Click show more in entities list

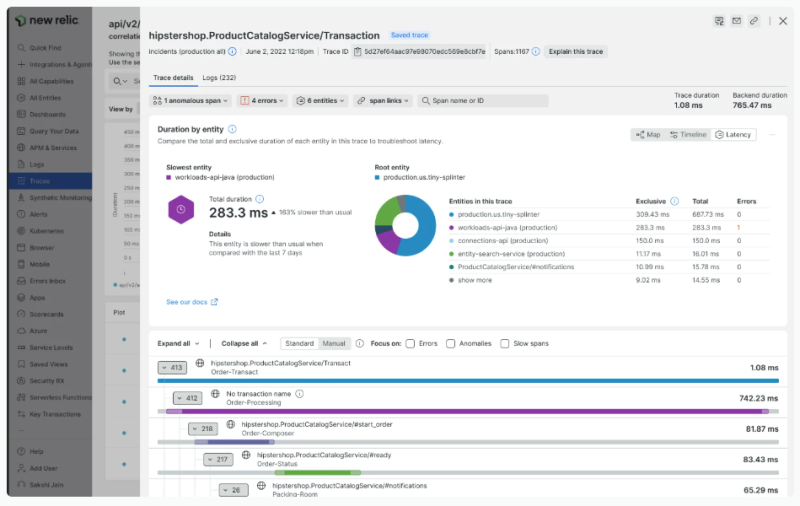click(474, 280)
